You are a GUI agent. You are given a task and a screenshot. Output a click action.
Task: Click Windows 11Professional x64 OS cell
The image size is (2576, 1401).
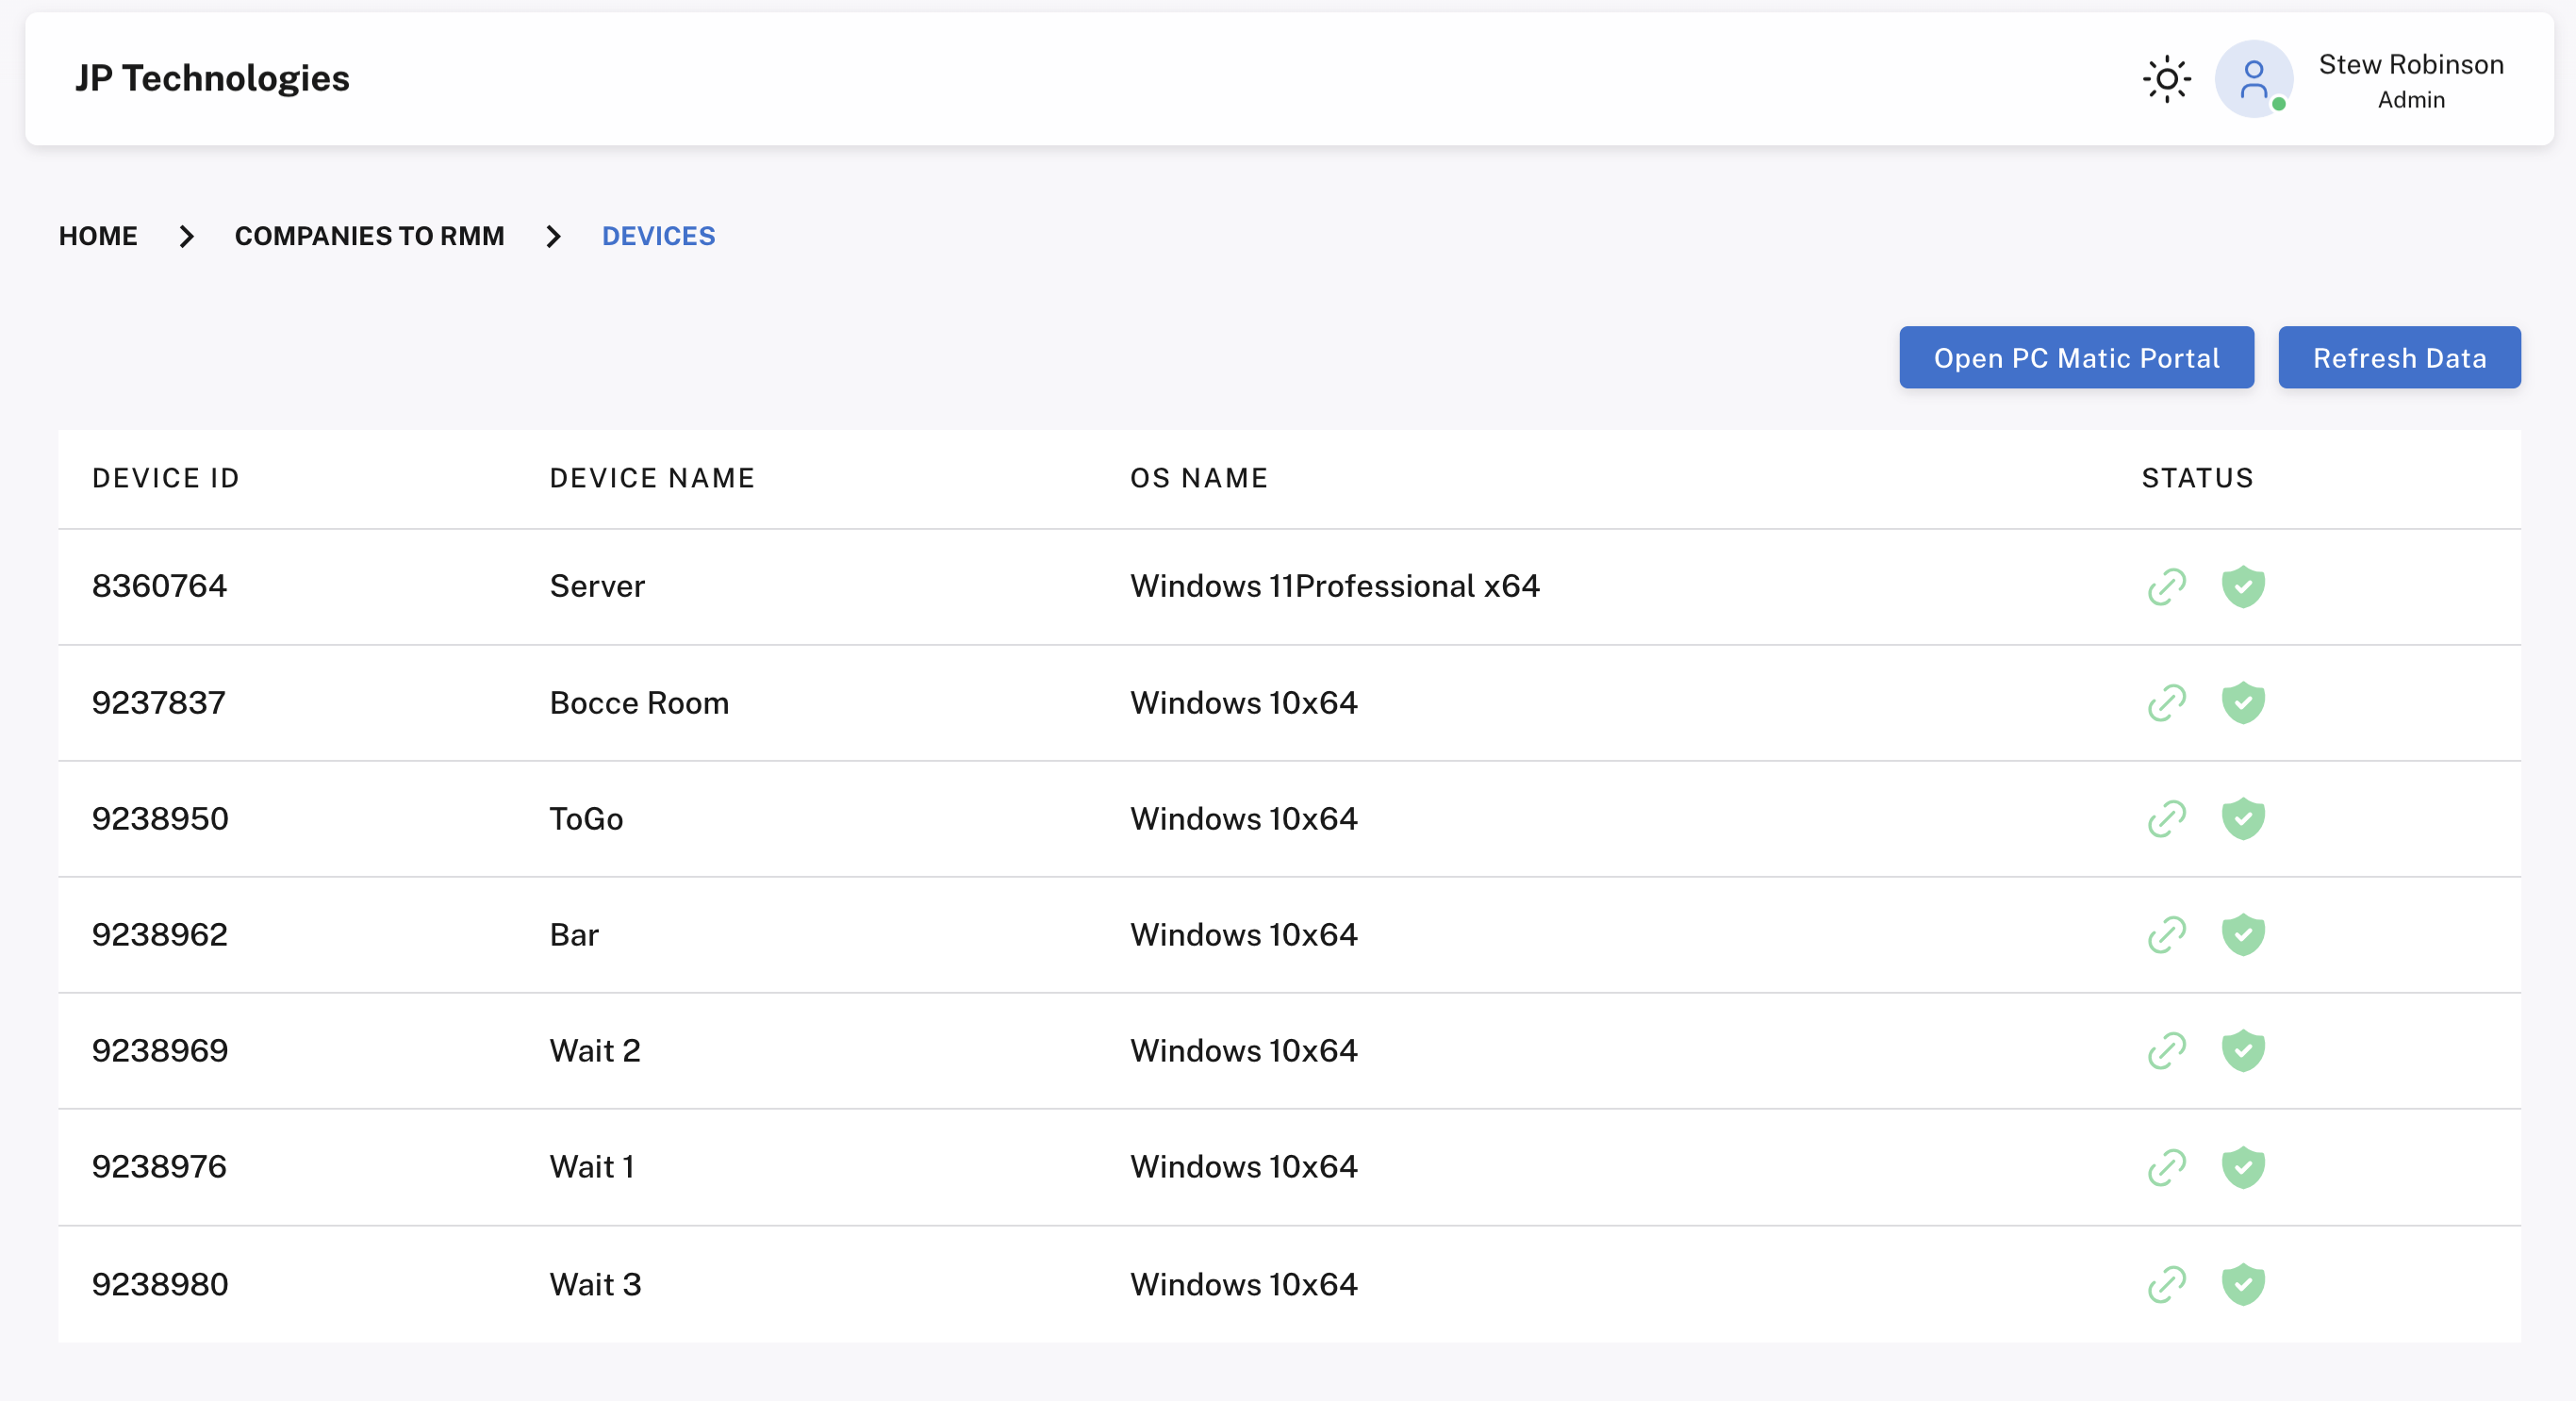1335,586
